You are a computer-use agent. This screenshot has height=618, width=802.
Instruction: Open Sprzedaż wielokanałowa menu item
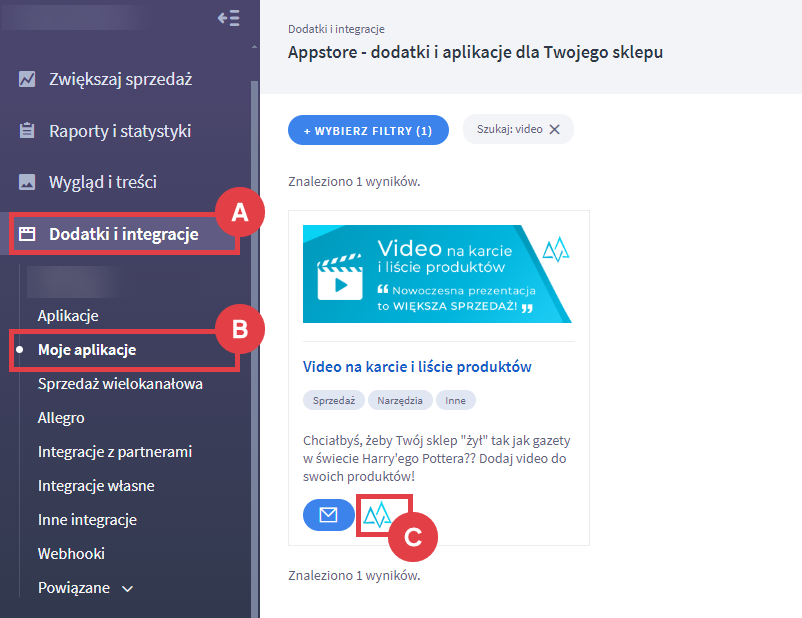pos(120,384)
